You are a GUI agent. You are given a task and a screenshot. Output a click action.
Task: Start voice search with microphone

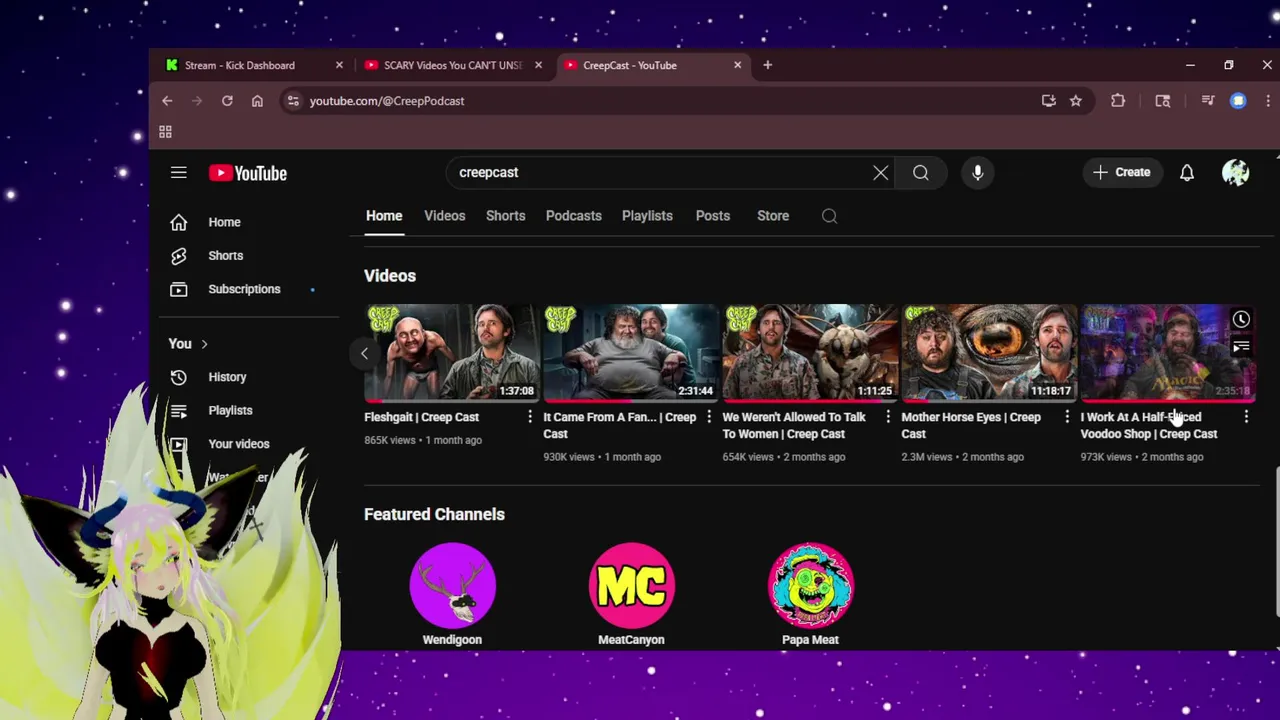(978, 173)
